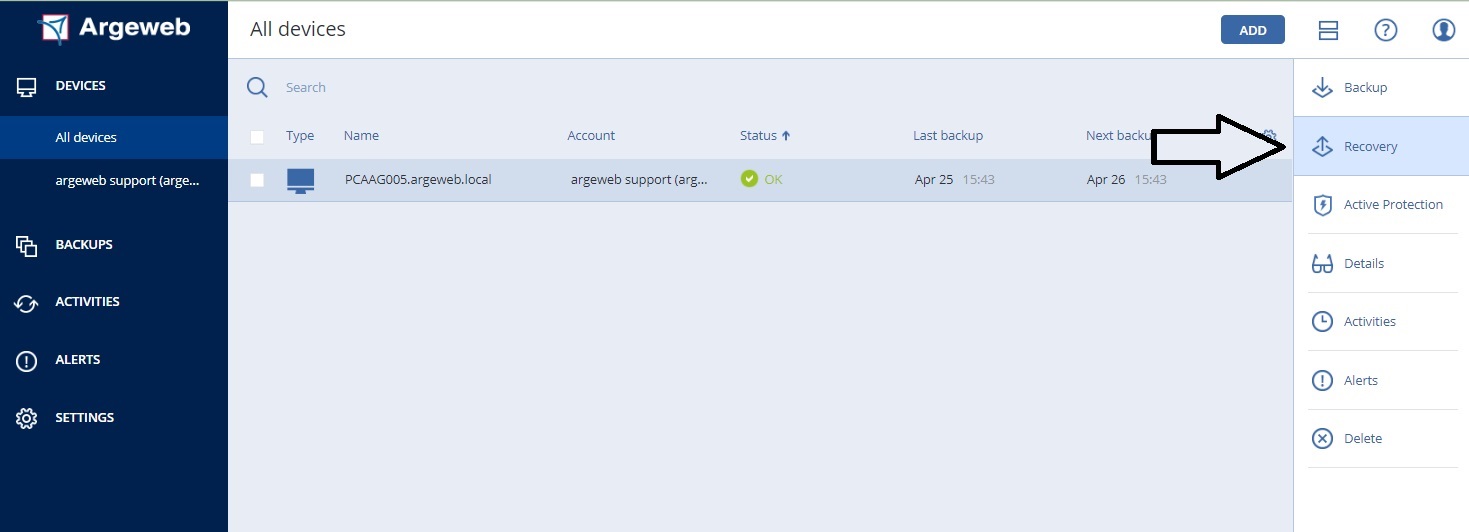Open the user account profile icon

[1443, 30]
